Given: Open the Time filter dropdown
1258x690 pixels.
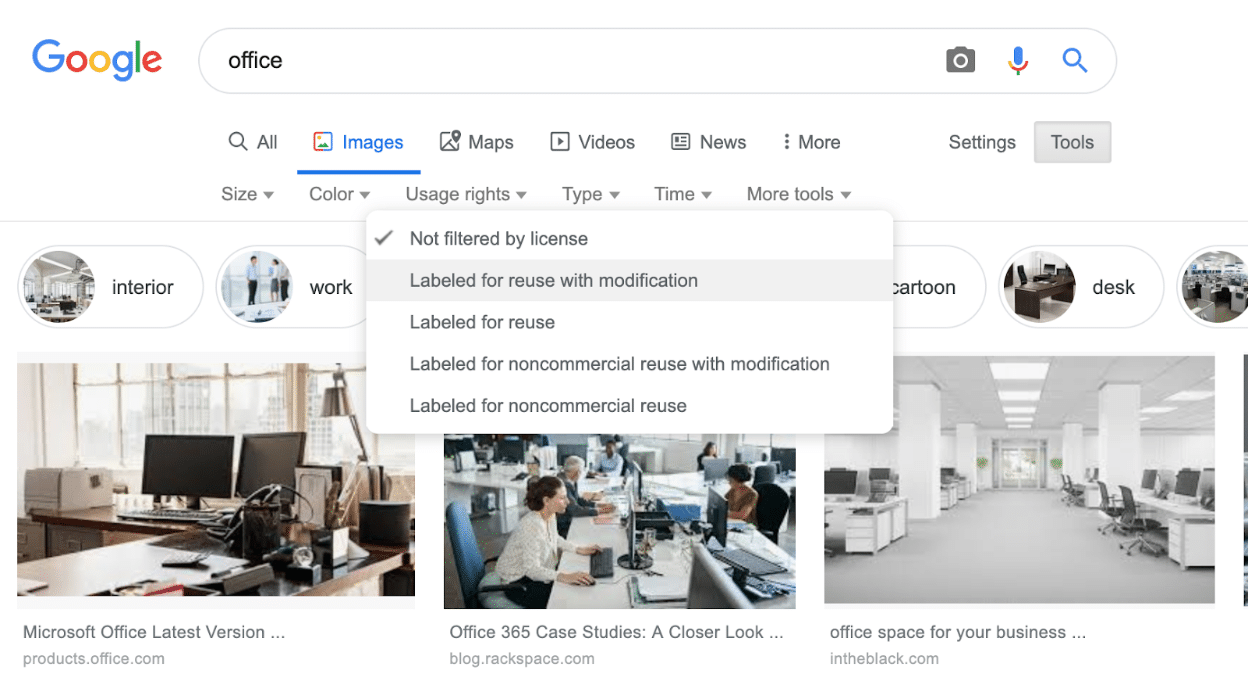Looking at the screenshot, I should pyautogui.click(x=682, y=194).
